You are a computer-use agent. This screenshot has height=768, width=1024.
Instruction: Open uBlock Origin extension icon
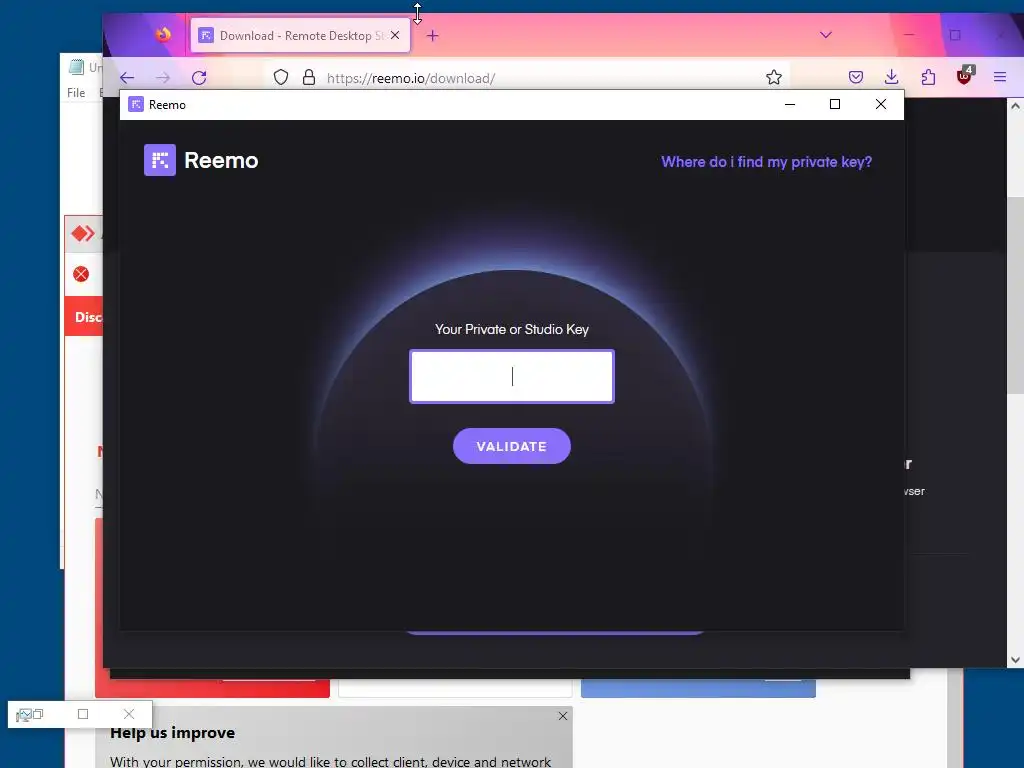tap(964, 76)
